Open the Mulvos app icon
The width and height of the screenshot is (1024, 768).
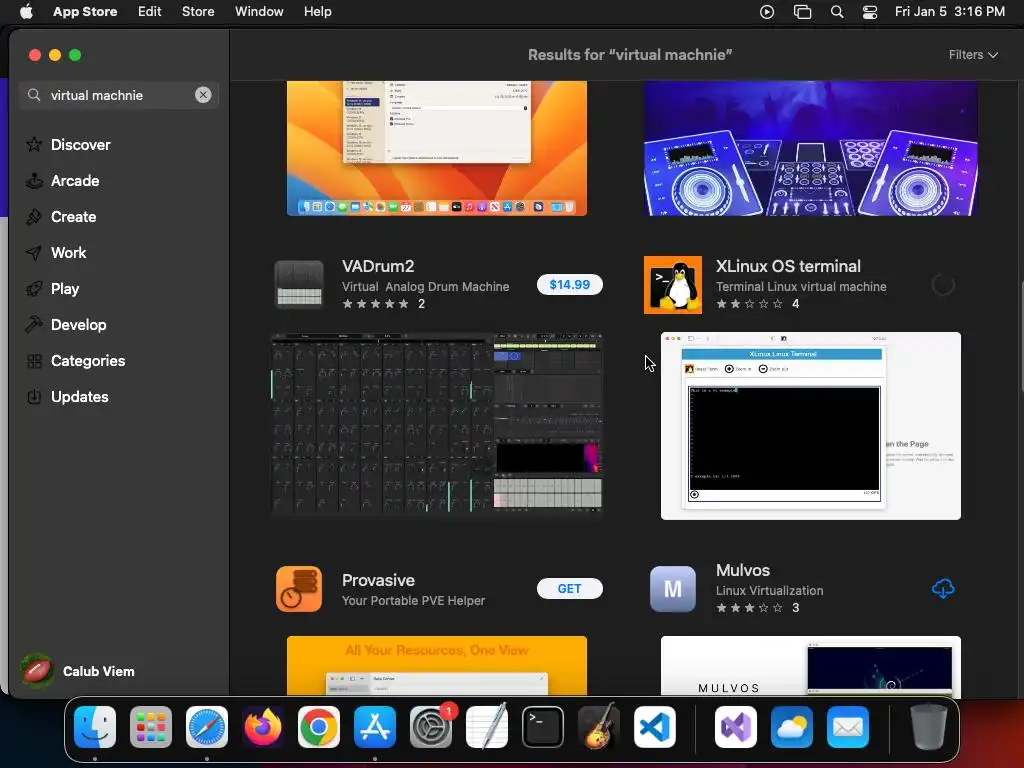(x=673, y=588)
